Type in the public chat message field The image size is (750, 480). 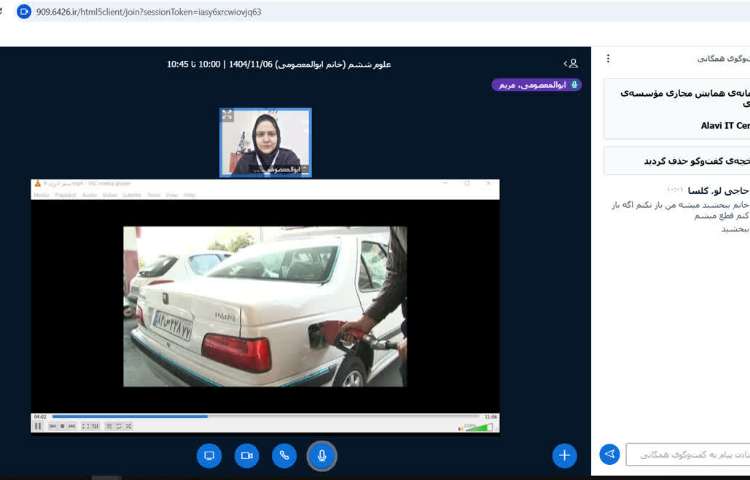point(690,455)
